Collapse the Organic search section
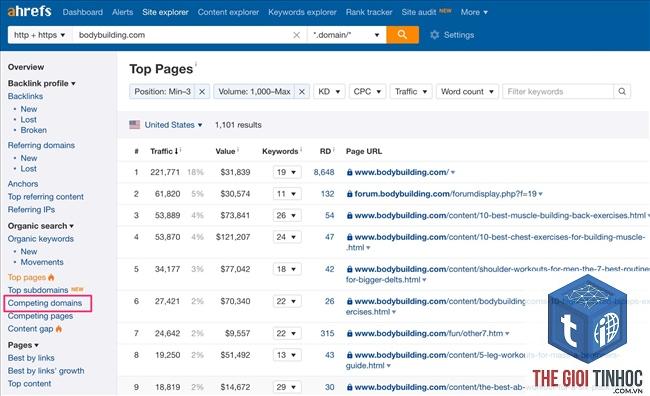 click(41, 226)
